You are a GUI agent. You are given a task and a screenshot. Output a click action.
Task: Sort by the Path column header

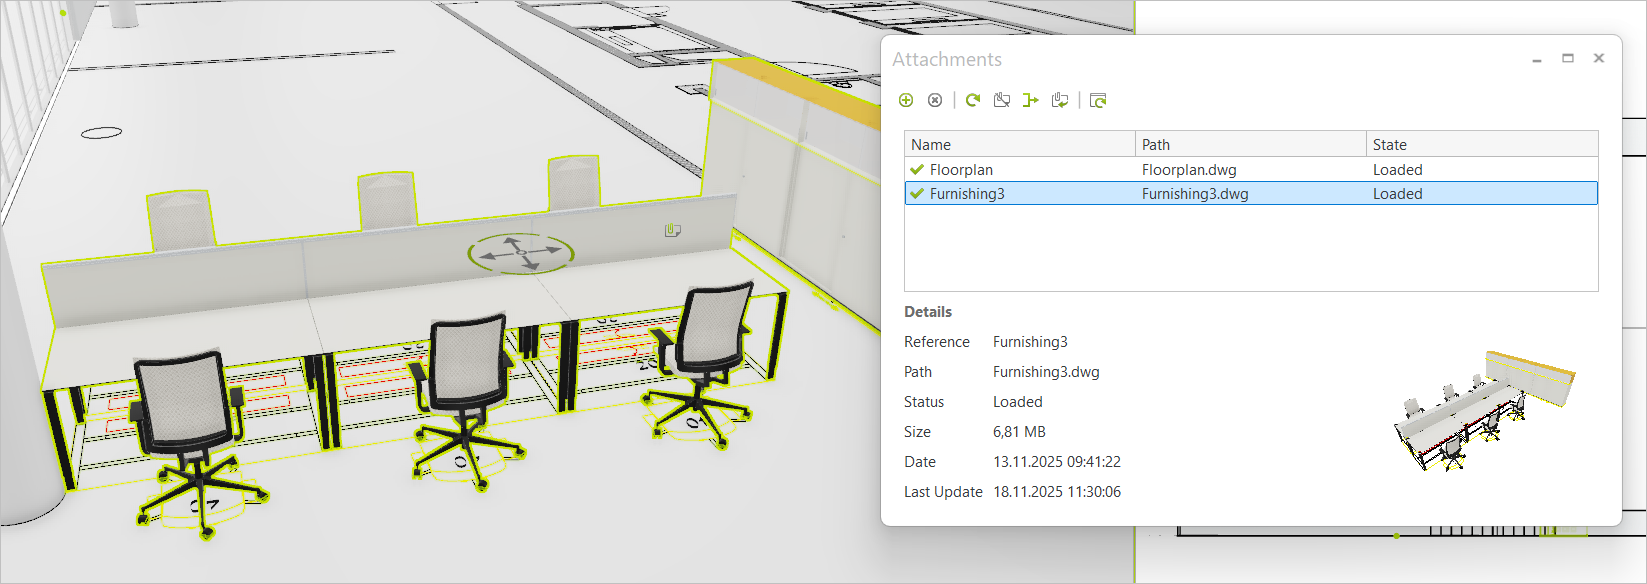1251,144
